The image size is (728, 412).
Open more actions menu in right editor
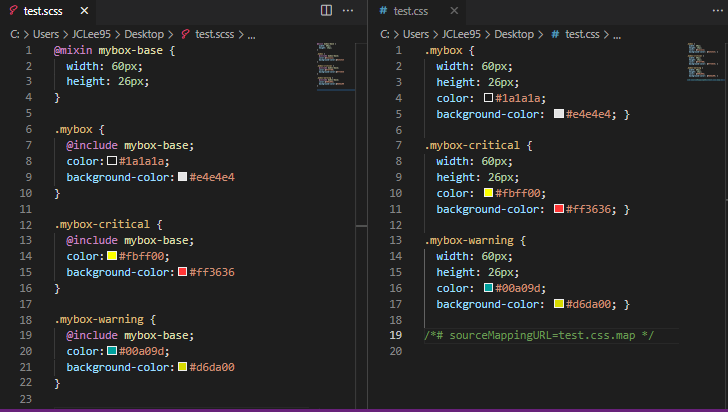711,10
